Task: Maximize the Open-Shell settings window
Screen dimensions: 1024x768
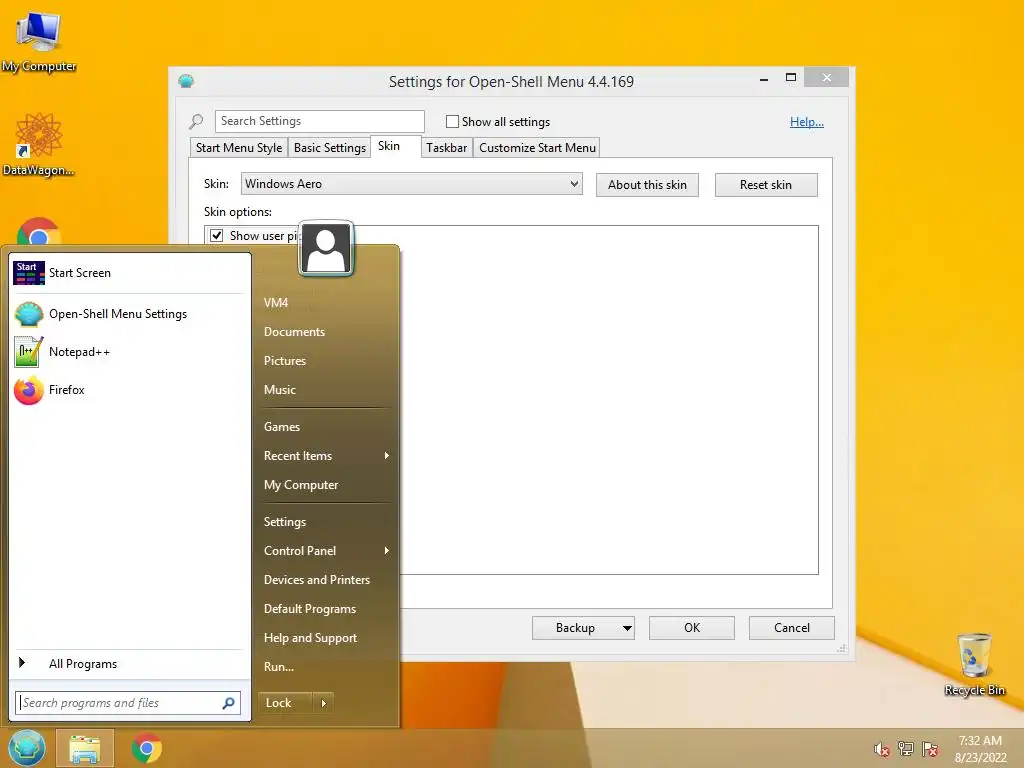Action: 790,78
